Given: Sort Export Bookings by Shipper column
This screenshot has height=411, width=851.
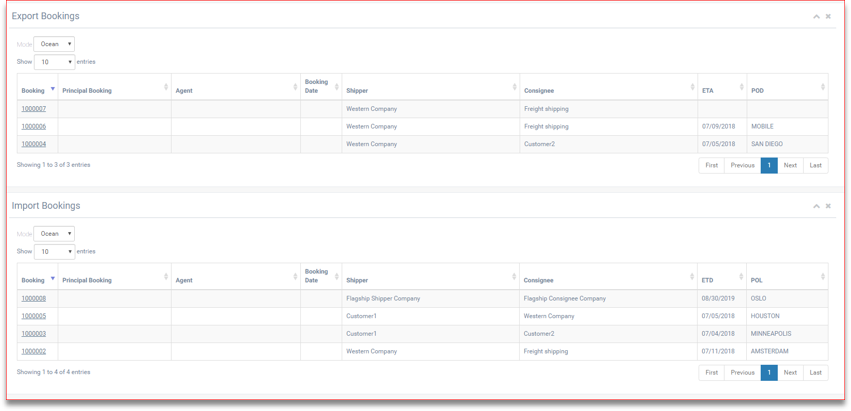Looking at the screenshot, I should pos(431,87).
